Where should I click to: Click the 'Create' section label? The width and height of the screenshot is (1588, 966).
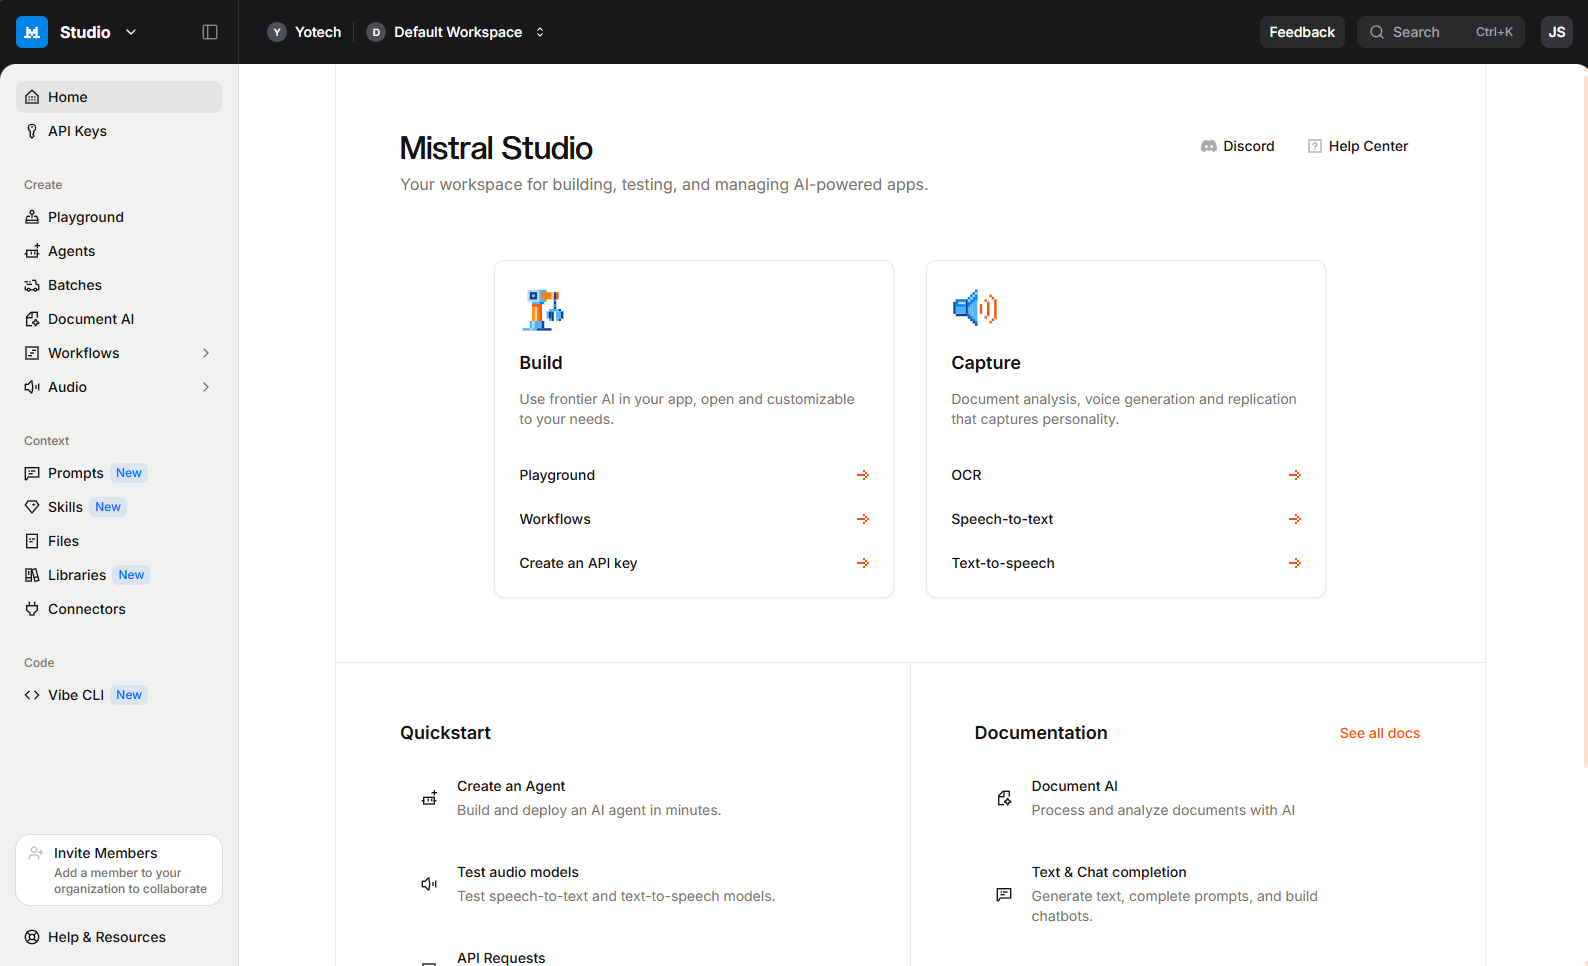pyautogui.click(x=43, y=185)
